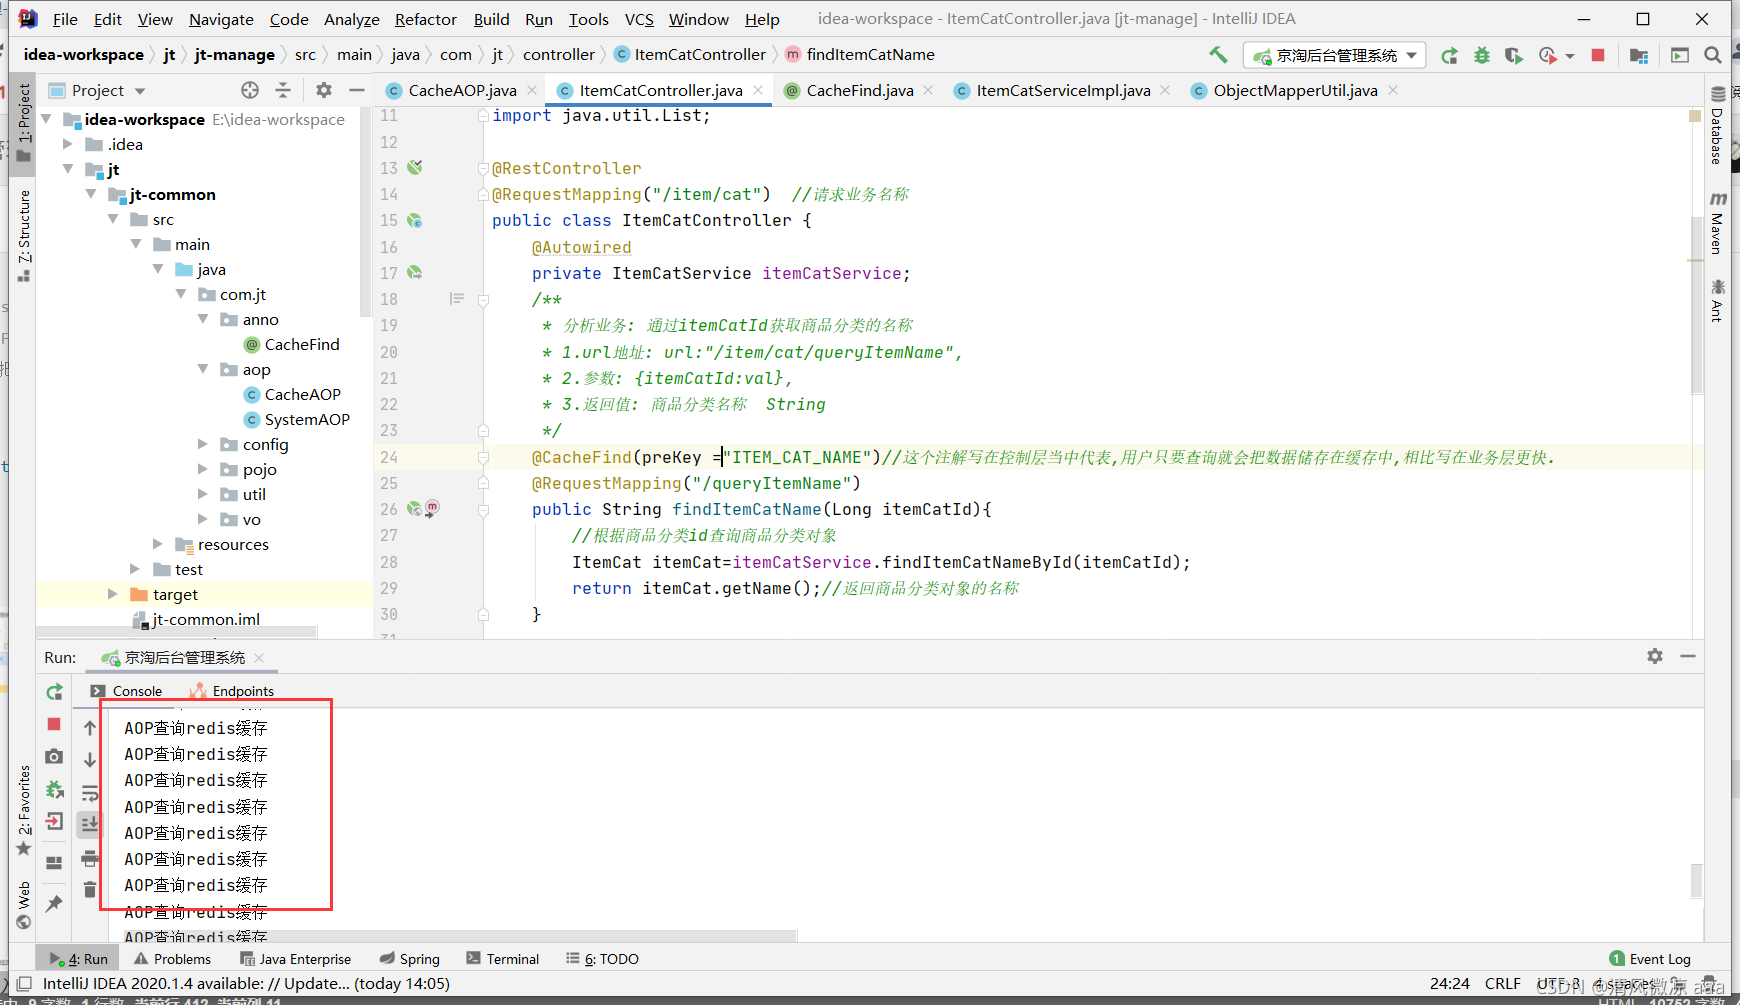
Task: Click CRLF line separator in status bar
Action: pyautogui.click(x=1502, y=984)
